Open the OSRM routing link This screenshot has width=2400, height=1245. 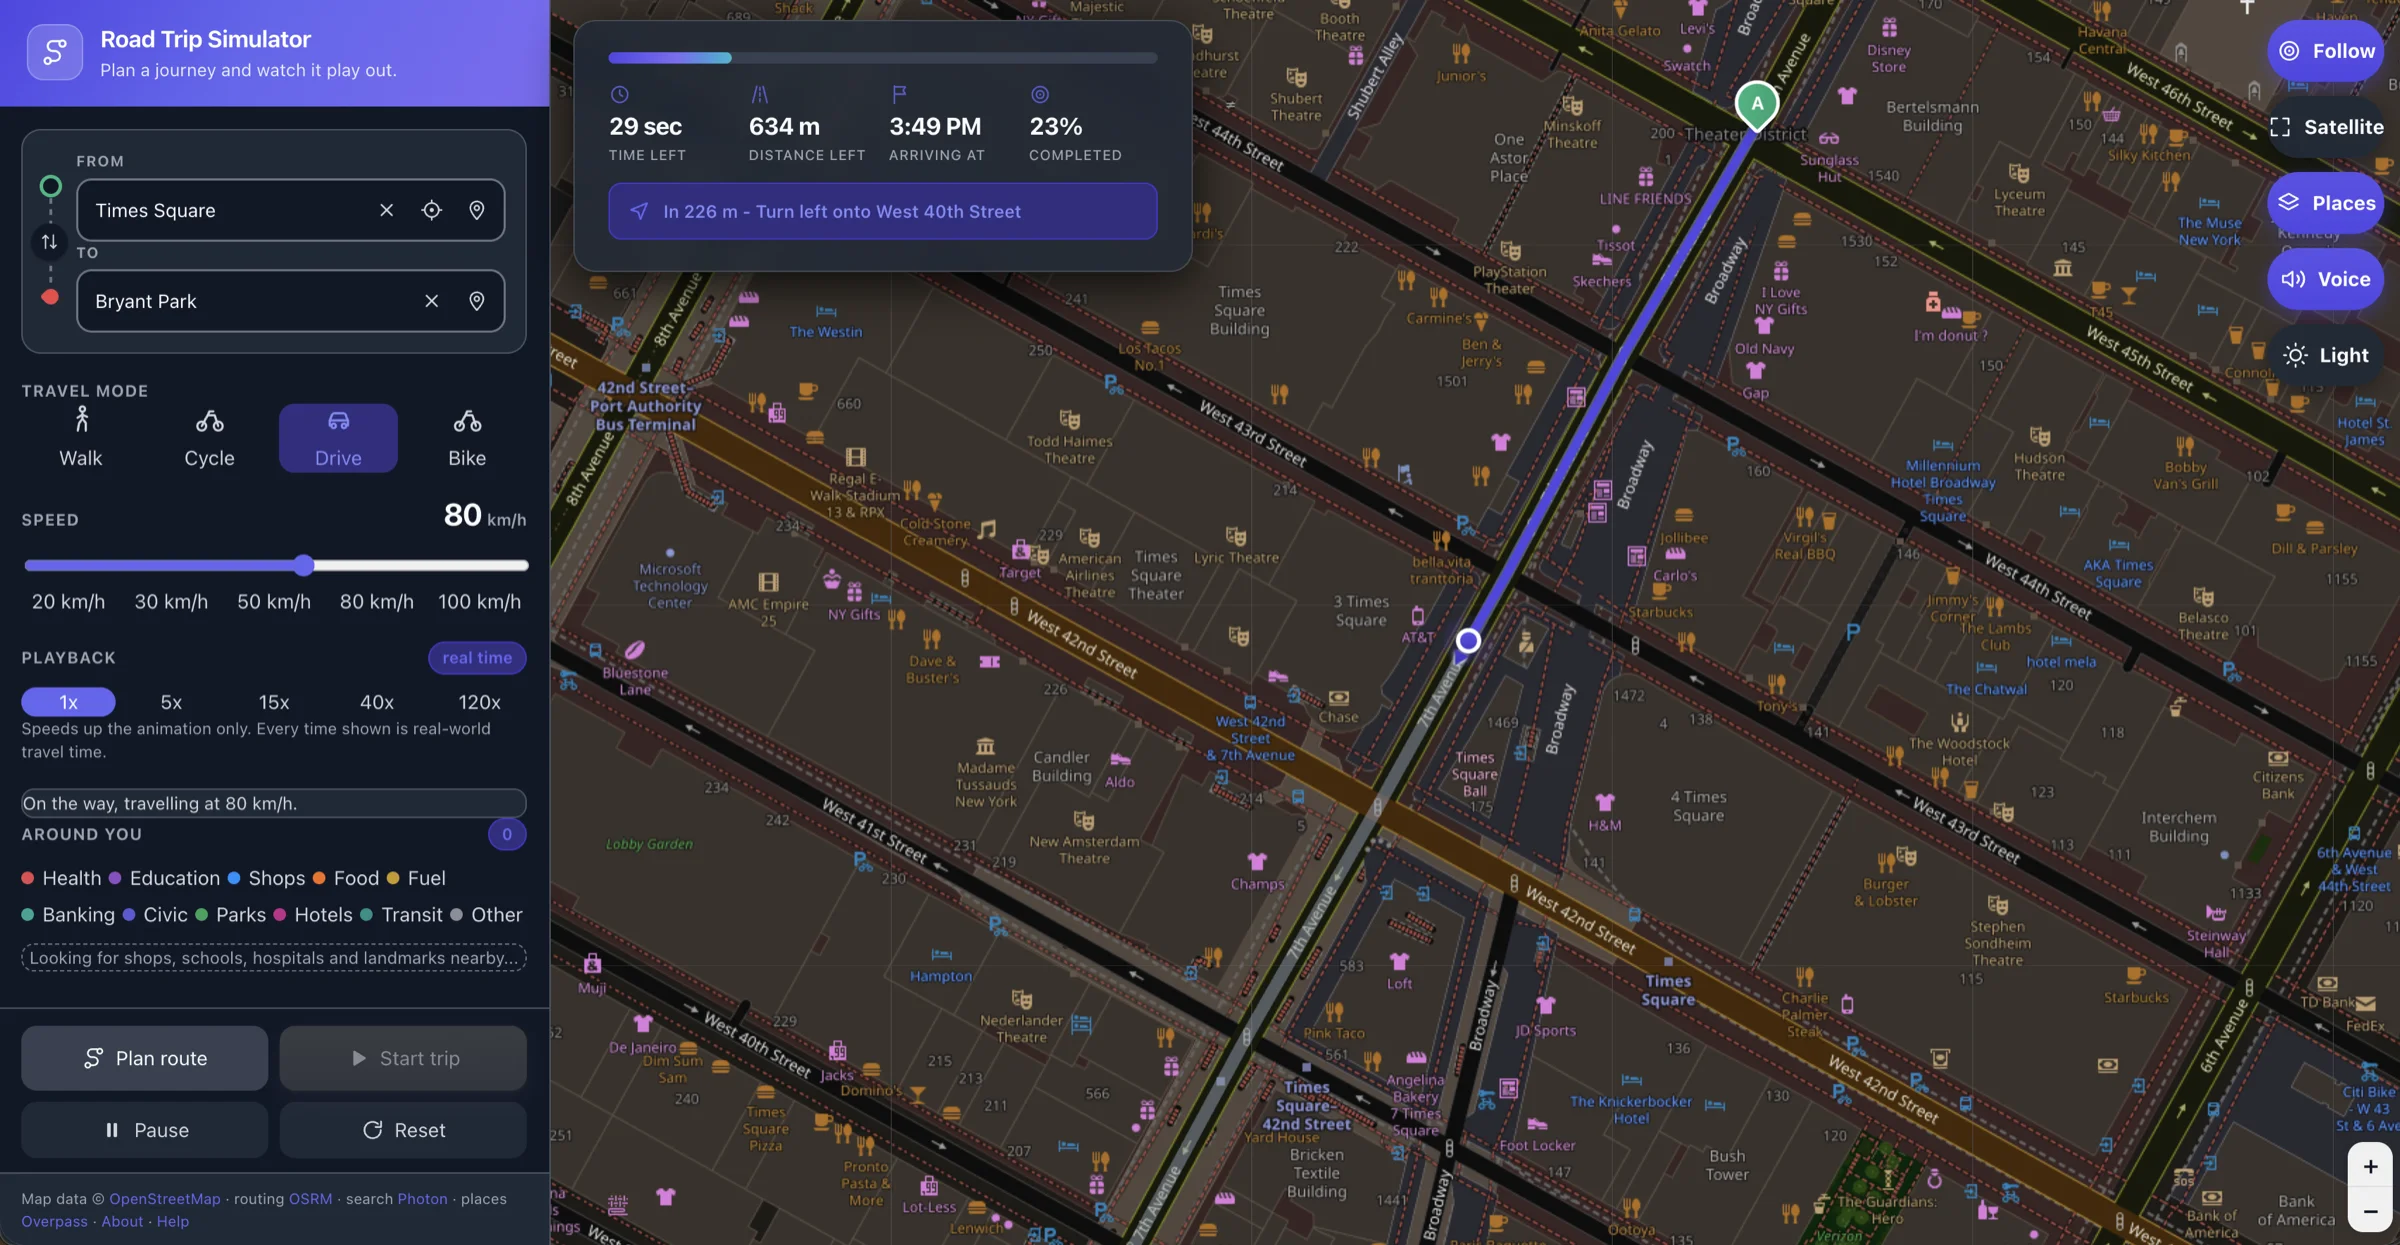point(310,1199)
